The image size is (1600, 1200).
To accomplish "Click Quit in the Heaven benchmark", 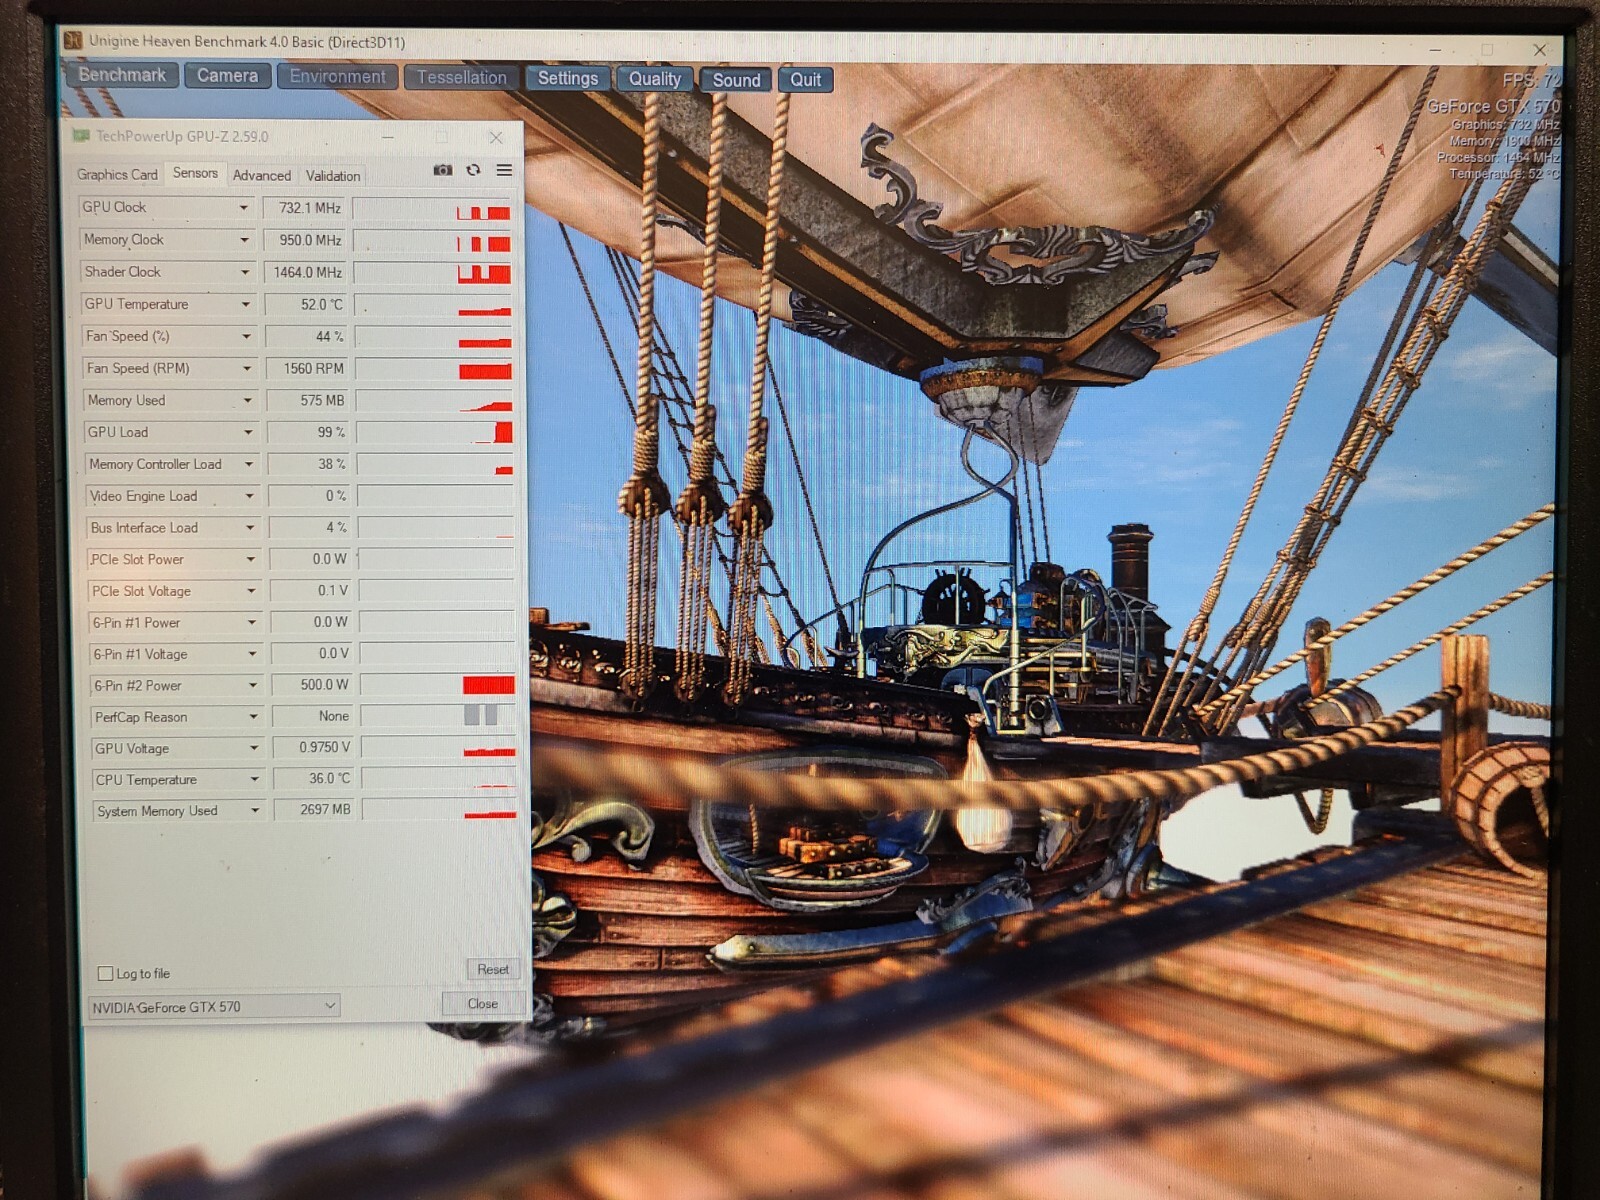I will coord(805,80).
